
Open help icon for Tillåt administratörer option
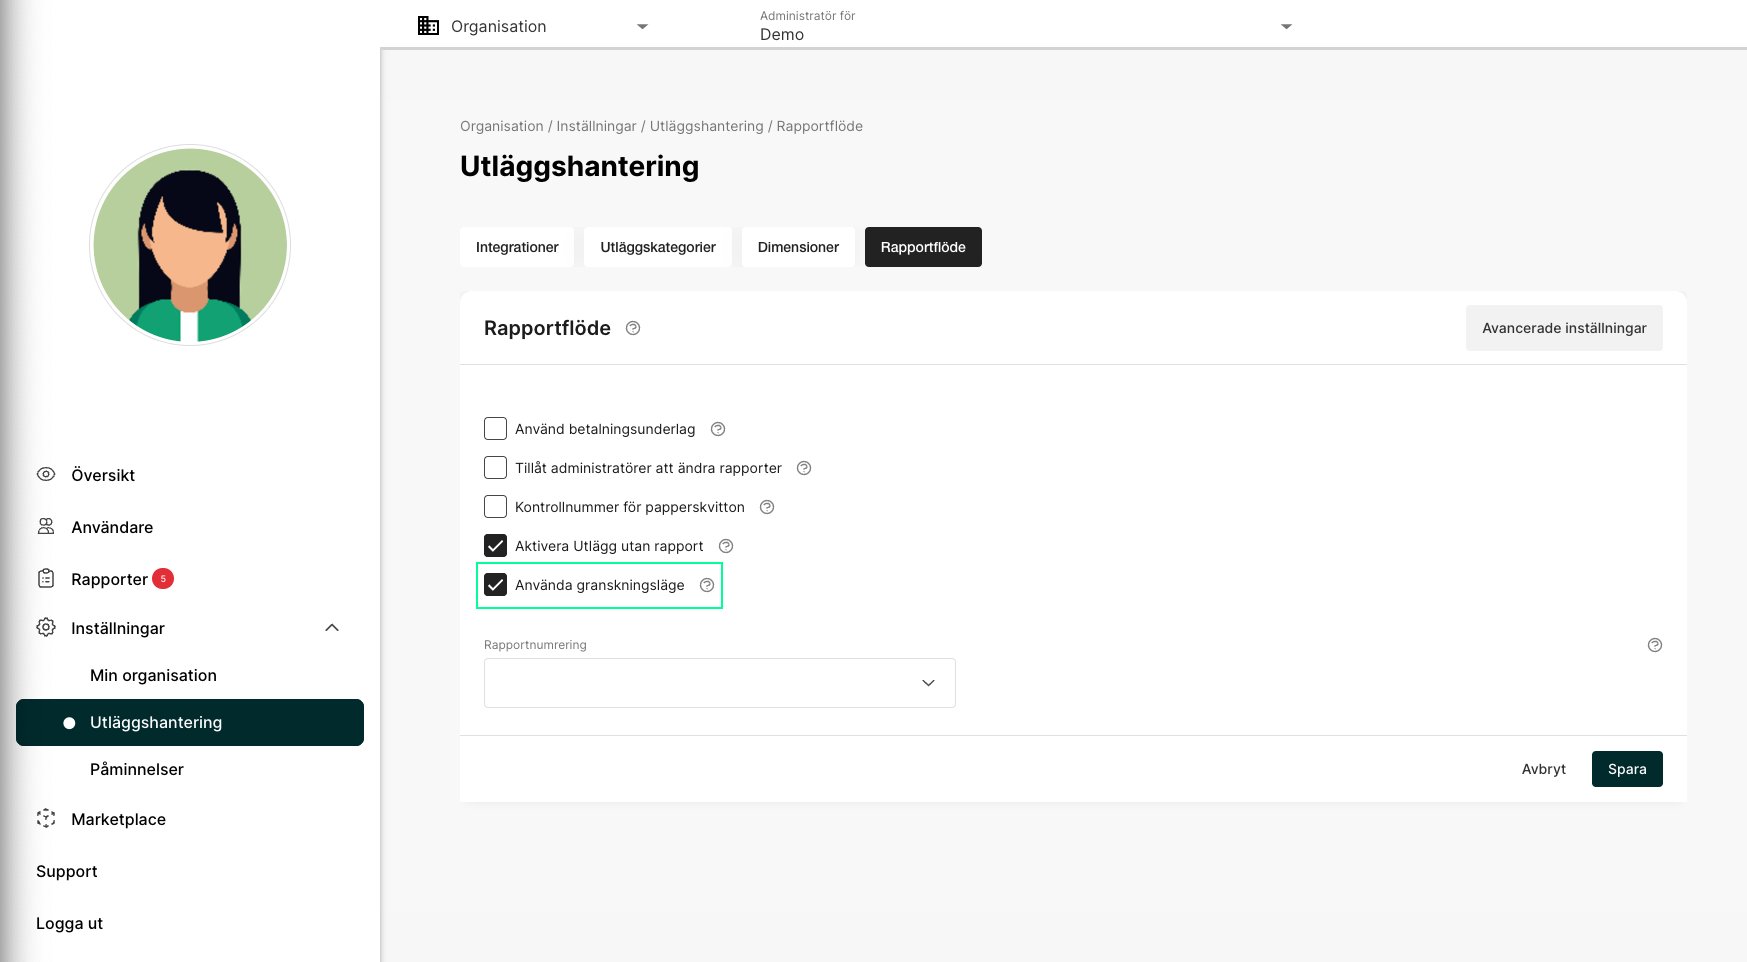point(804,468)
